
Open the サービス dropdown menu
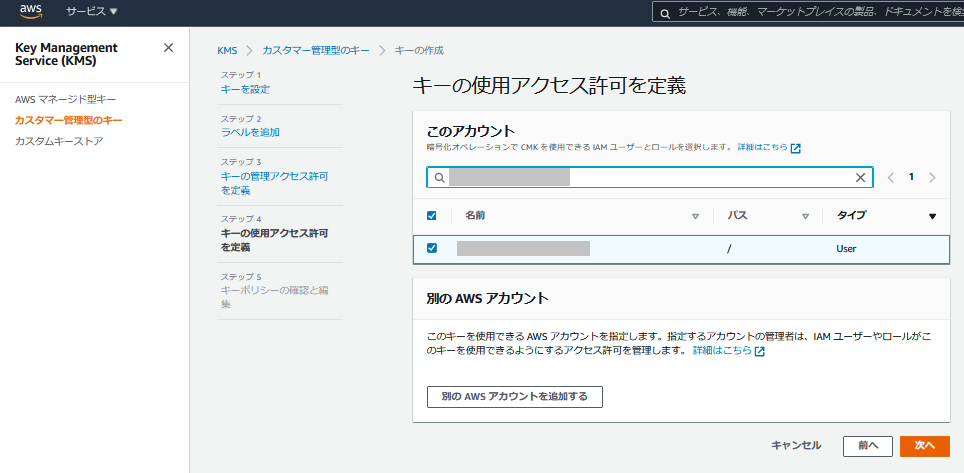point(91,12)
